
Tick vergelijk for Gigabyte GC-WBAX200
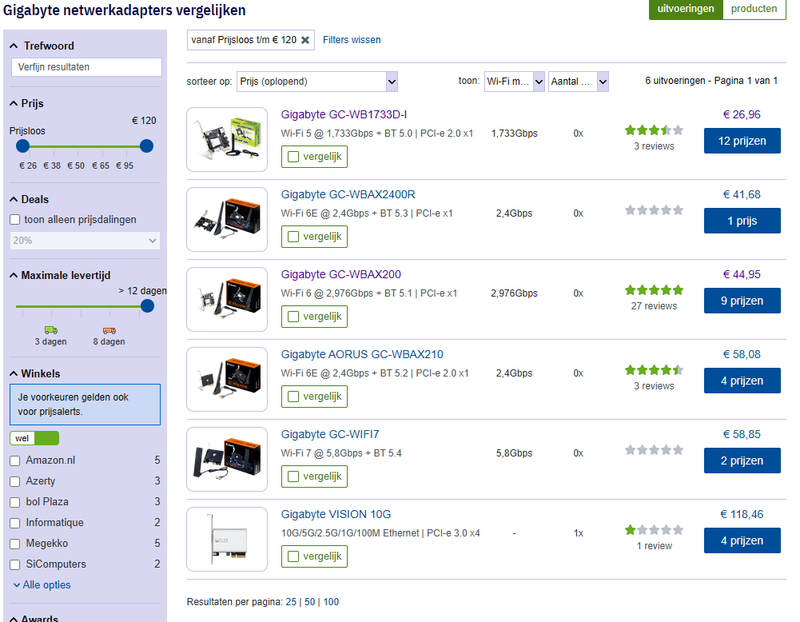pyautogui.click(x=293, y=317)
